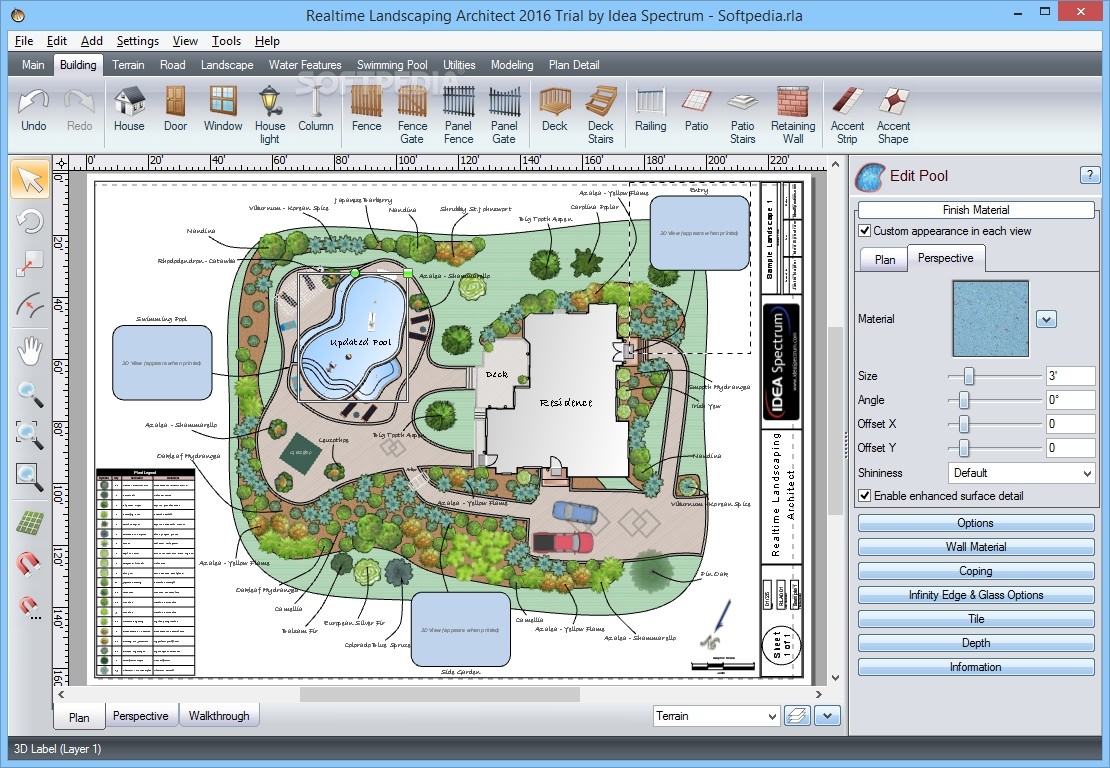Image resolution: width=1110 pixels, height=768 pixels.
Task: Expand the Options section
Action: pos(975,523)
